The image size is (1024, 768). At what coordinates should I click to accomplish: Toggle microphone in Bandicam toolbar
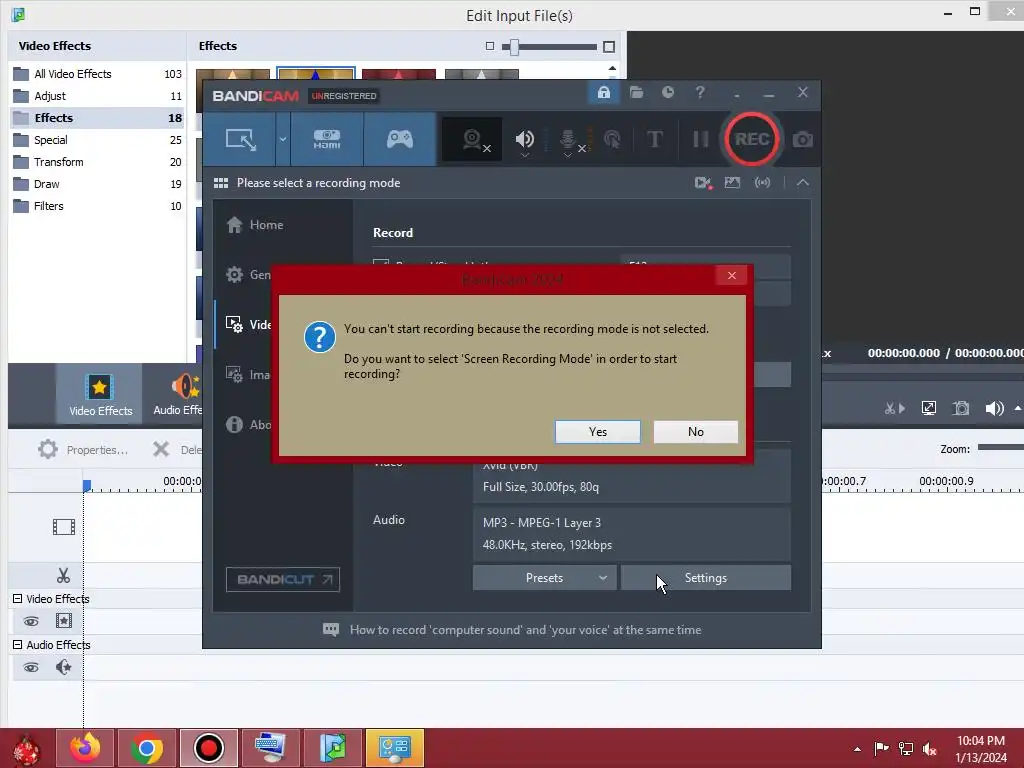569,140
